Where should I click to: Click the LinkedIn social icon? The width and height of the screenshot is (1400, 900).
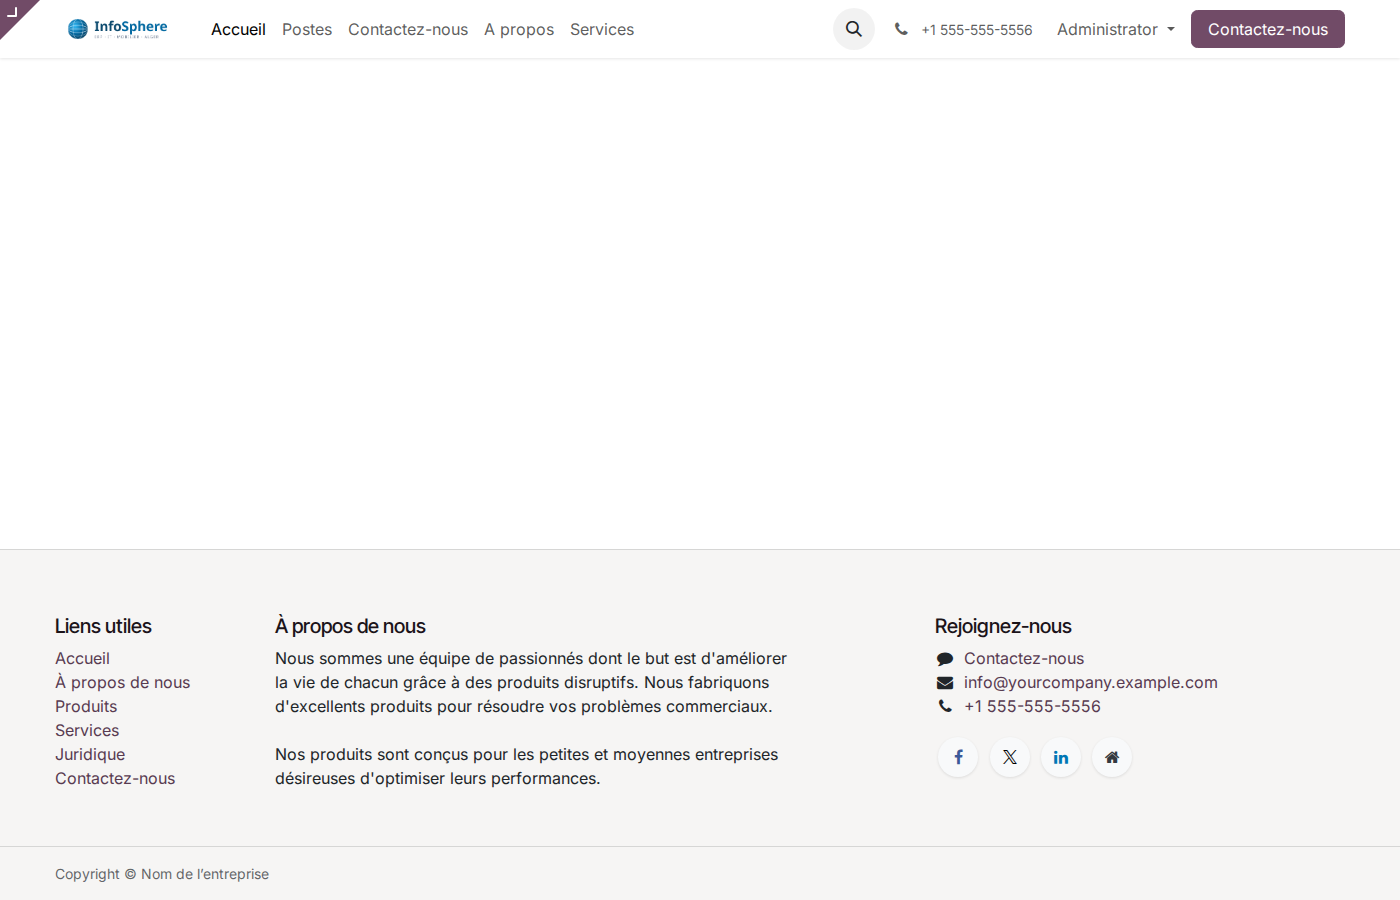point(1060,757)
